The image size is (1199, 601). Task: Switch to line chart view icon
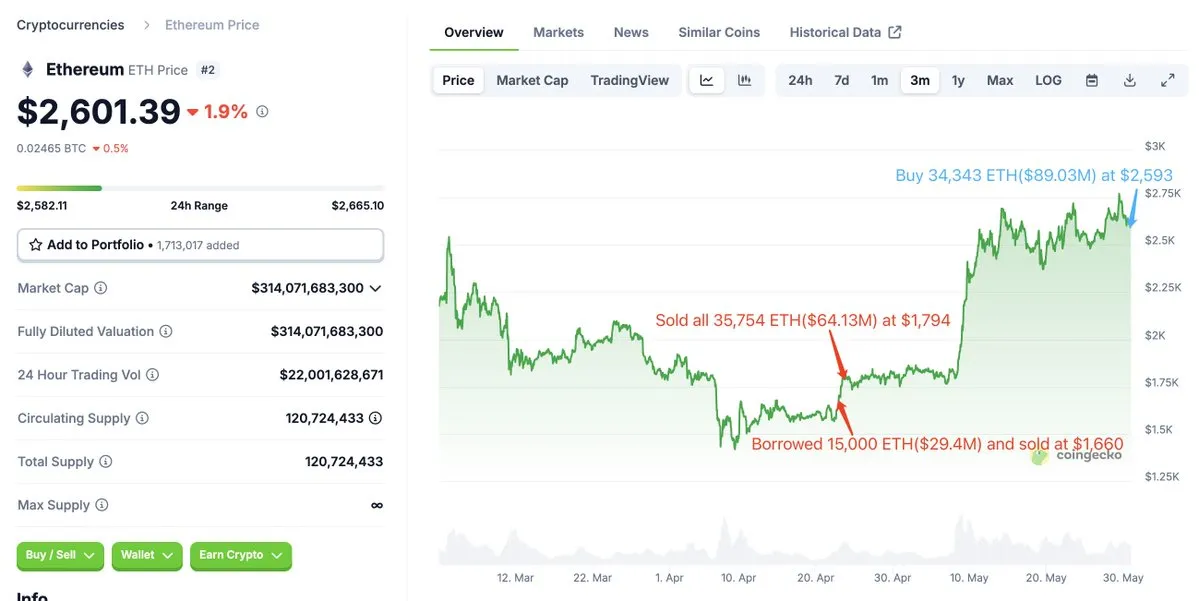pos(707,80)
